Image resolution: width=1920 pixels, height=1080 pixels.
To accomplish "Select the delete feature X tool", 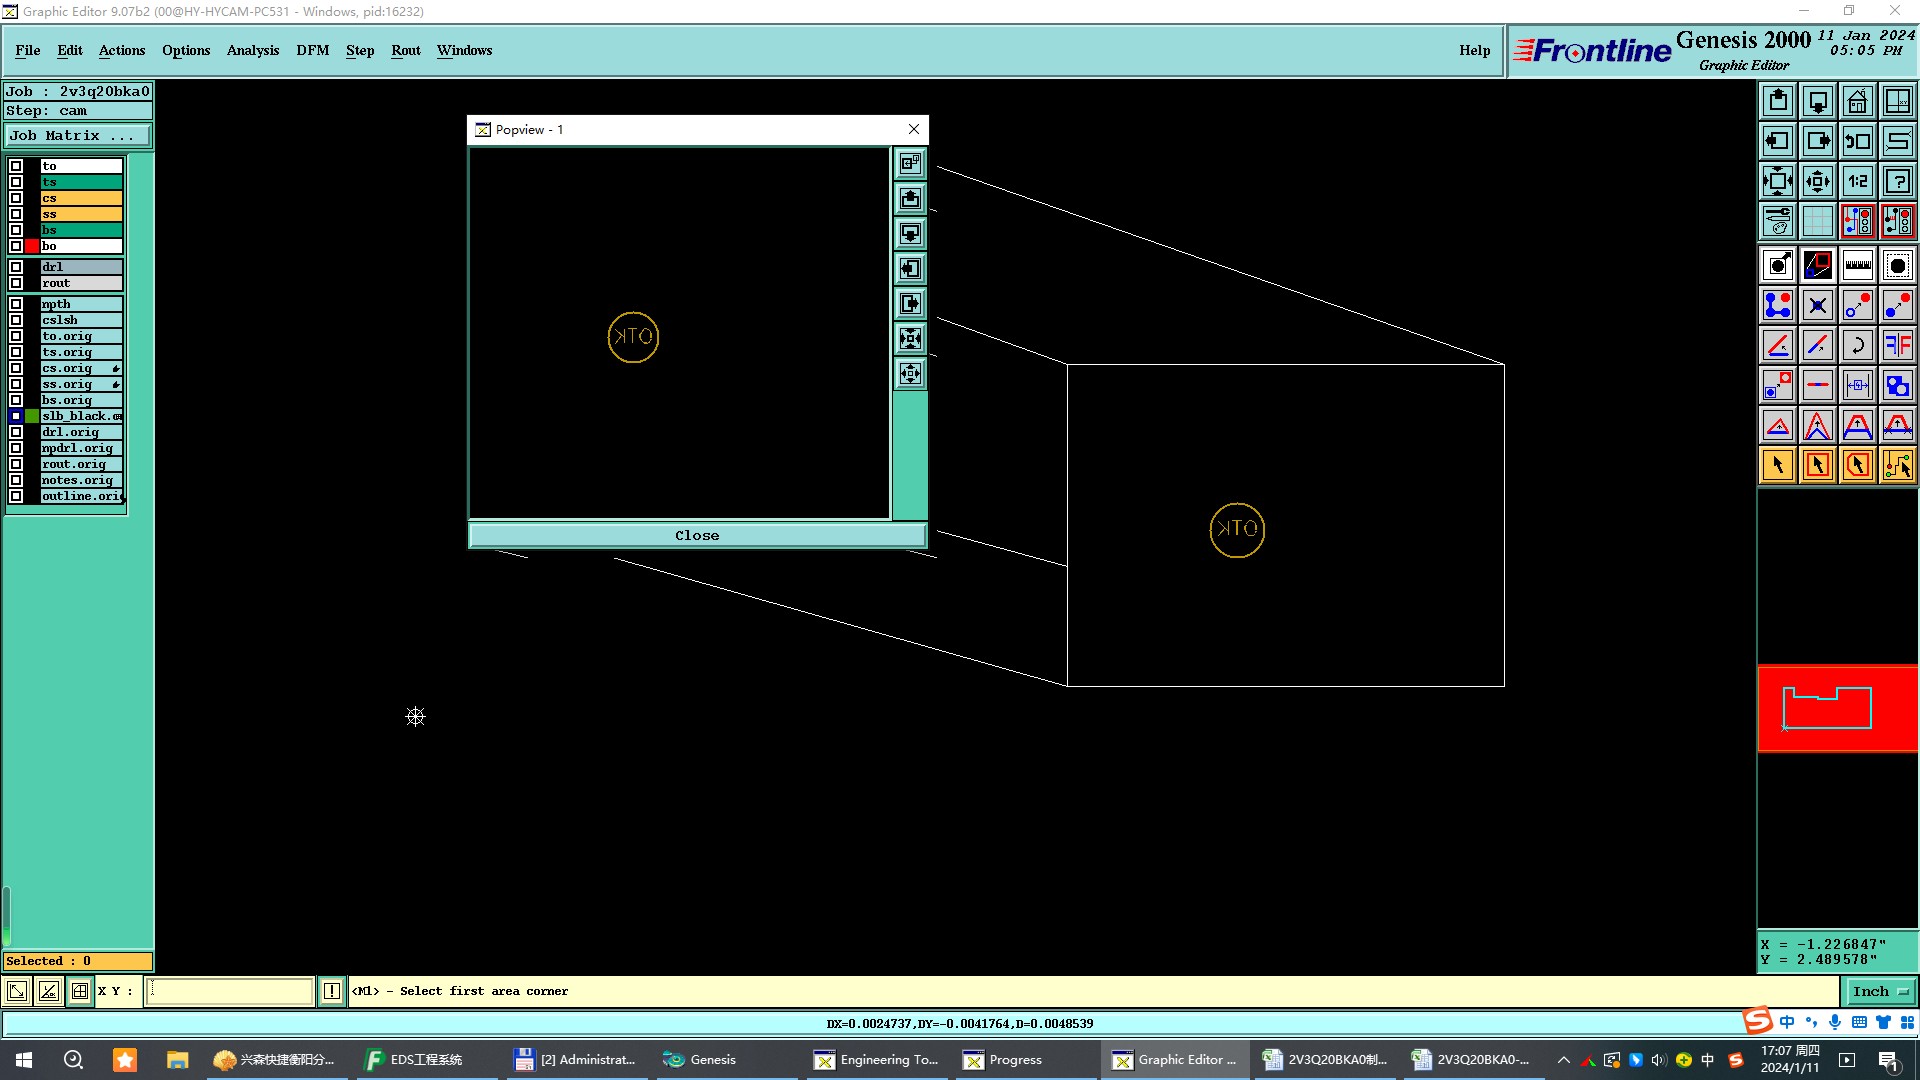I will 1818,305.
